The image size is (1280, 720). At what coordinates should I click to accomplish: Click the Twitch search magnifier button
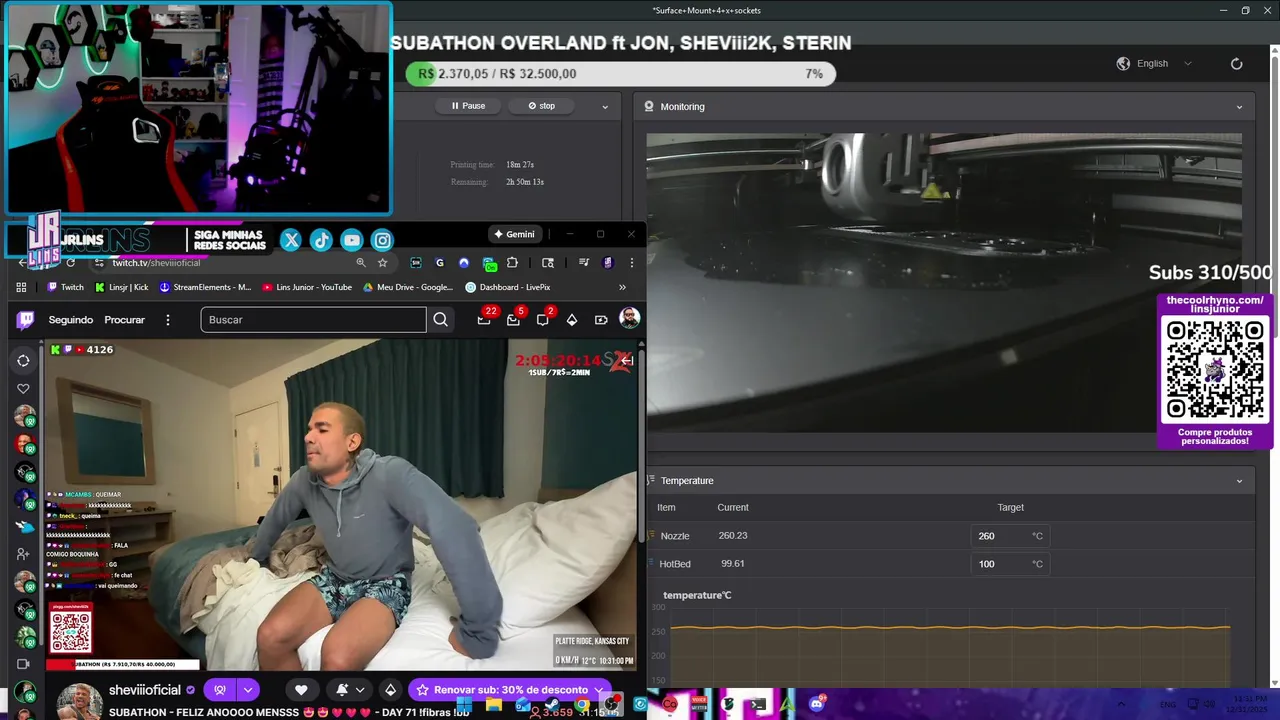pos(440,320)
